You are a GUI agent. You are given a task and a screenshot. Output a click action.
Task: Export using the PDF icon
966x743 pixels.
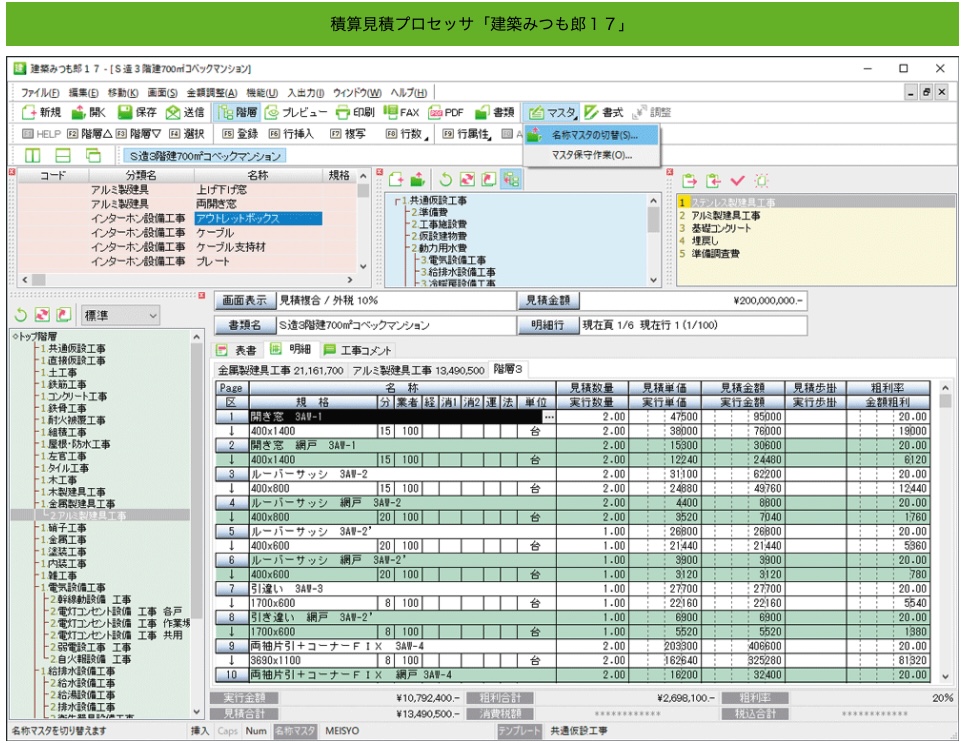445,112
